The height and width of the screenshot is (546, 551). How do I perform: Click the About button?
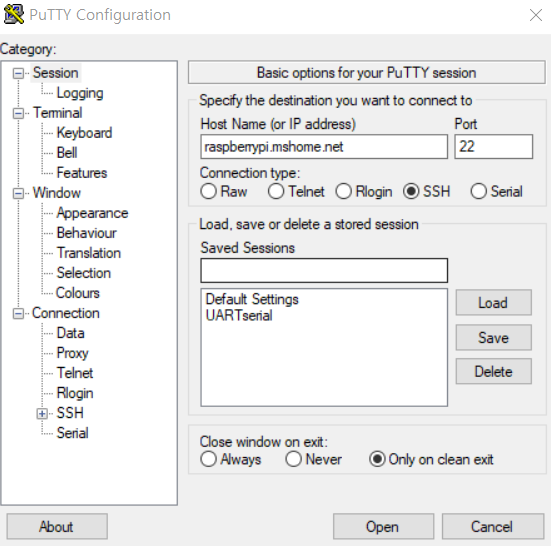click(57, 526)
